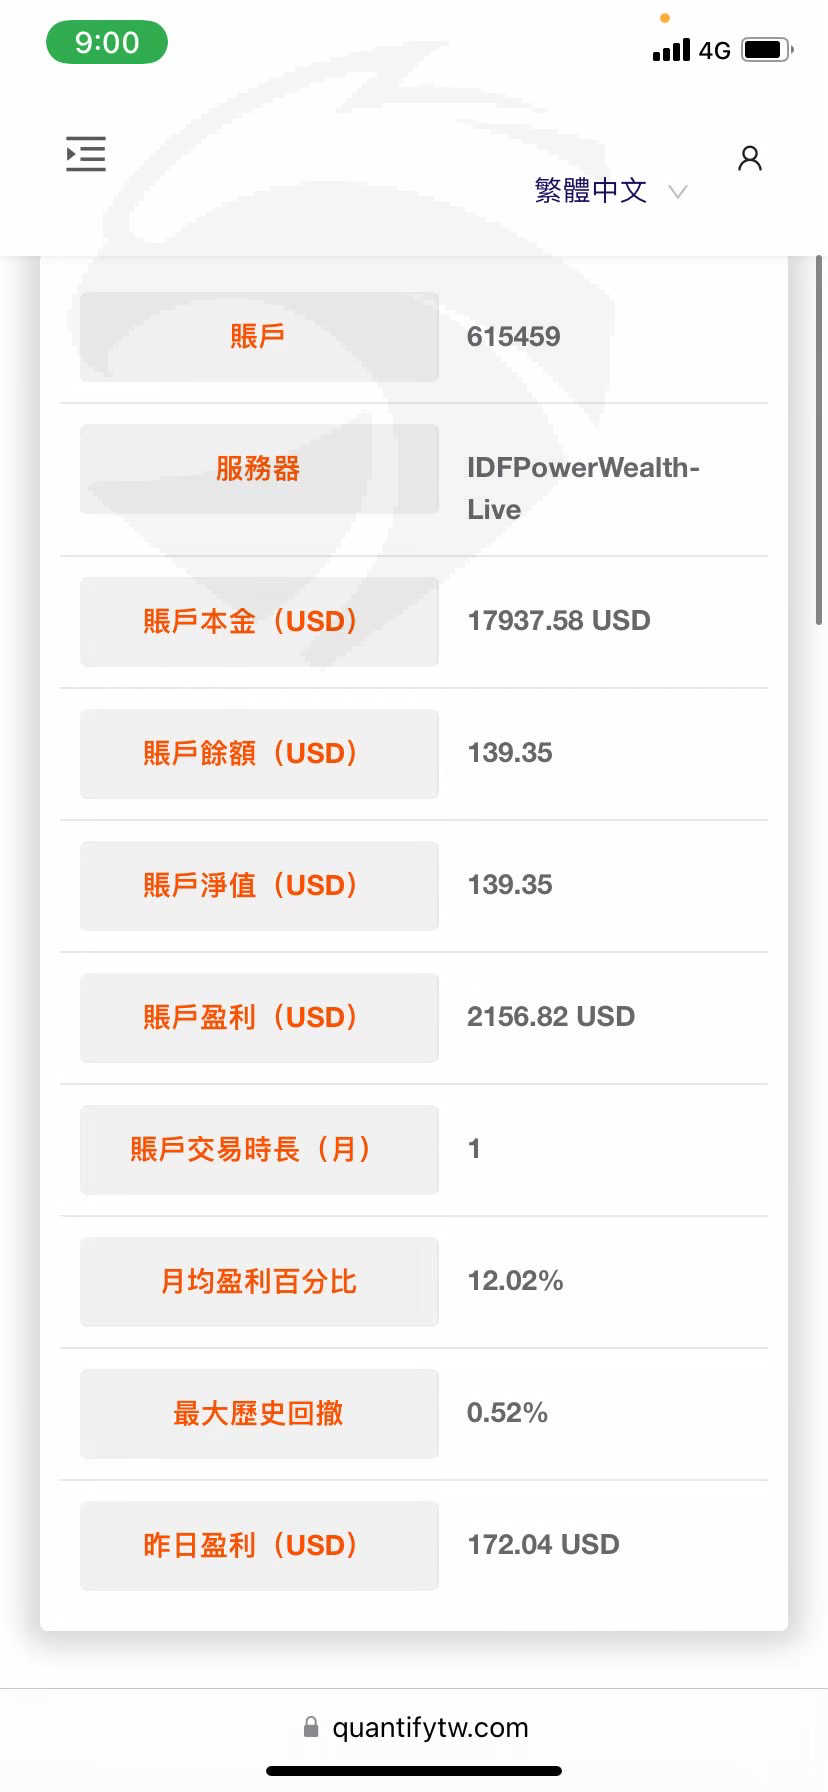Select the 繁體中文 language selector
828x1792 pixels.
pos(590,190)
